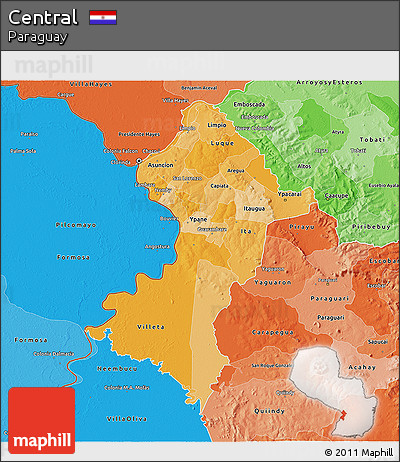Click the red Central highlight on inset map
The width and height of the screenshot is (400, 462).
[343, 415]
